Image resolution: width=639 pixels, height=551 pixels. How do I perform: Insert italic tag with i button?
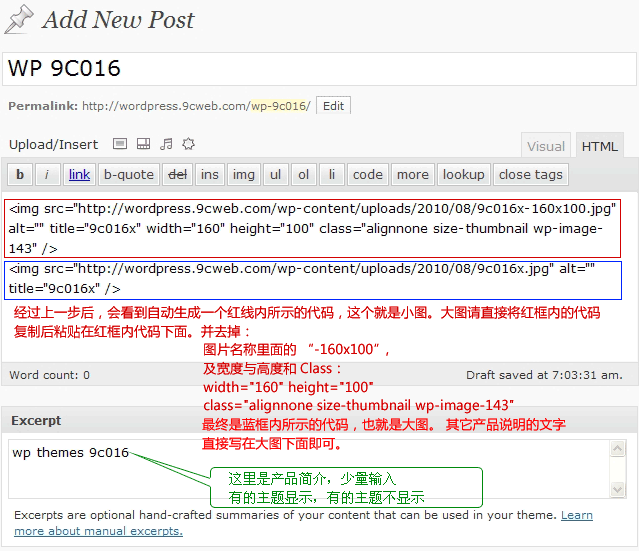pyautogui.click(x=47, y=174)
